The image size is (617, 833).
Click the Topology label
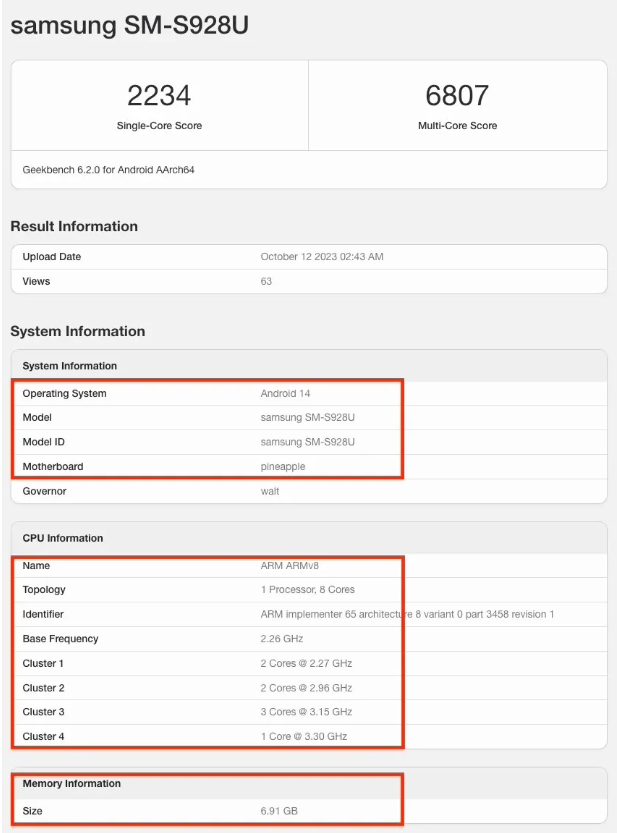click(44, 590)
